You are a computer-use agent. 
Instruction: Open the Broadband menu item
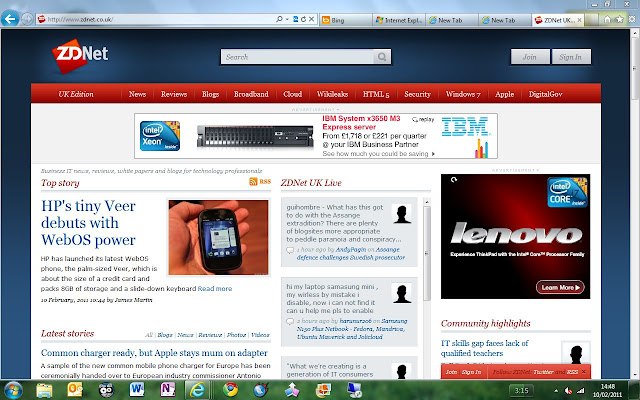(251, 94)
